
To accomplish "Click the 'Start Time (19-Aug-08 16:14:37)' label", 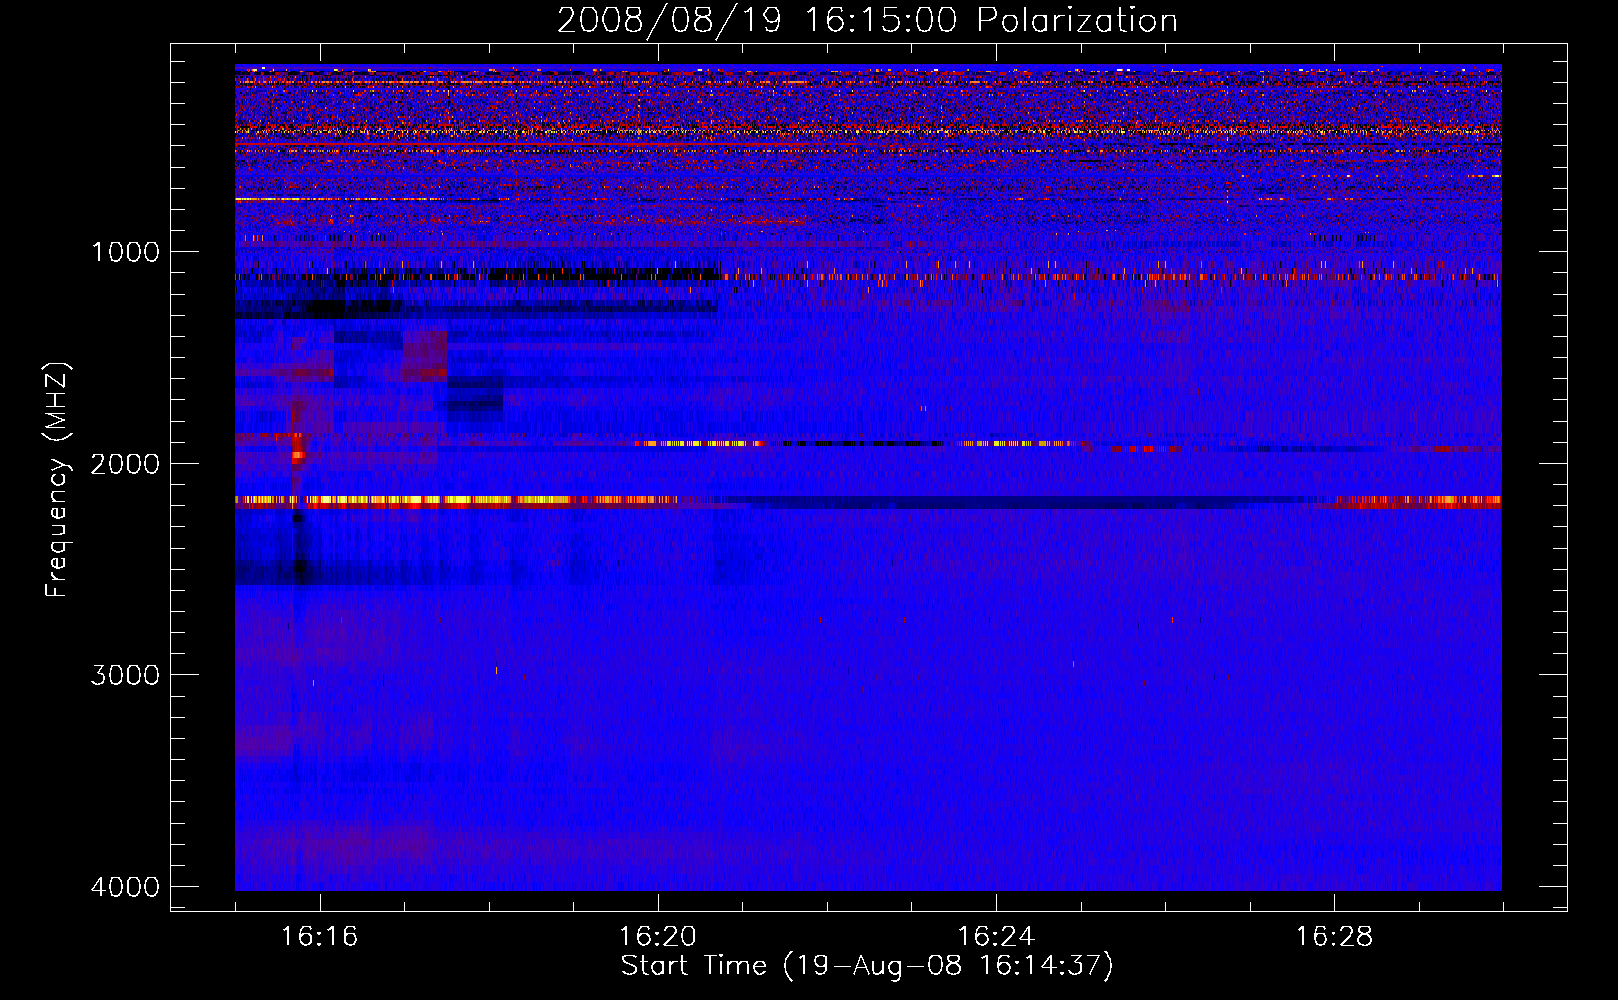I will (867, 966).
